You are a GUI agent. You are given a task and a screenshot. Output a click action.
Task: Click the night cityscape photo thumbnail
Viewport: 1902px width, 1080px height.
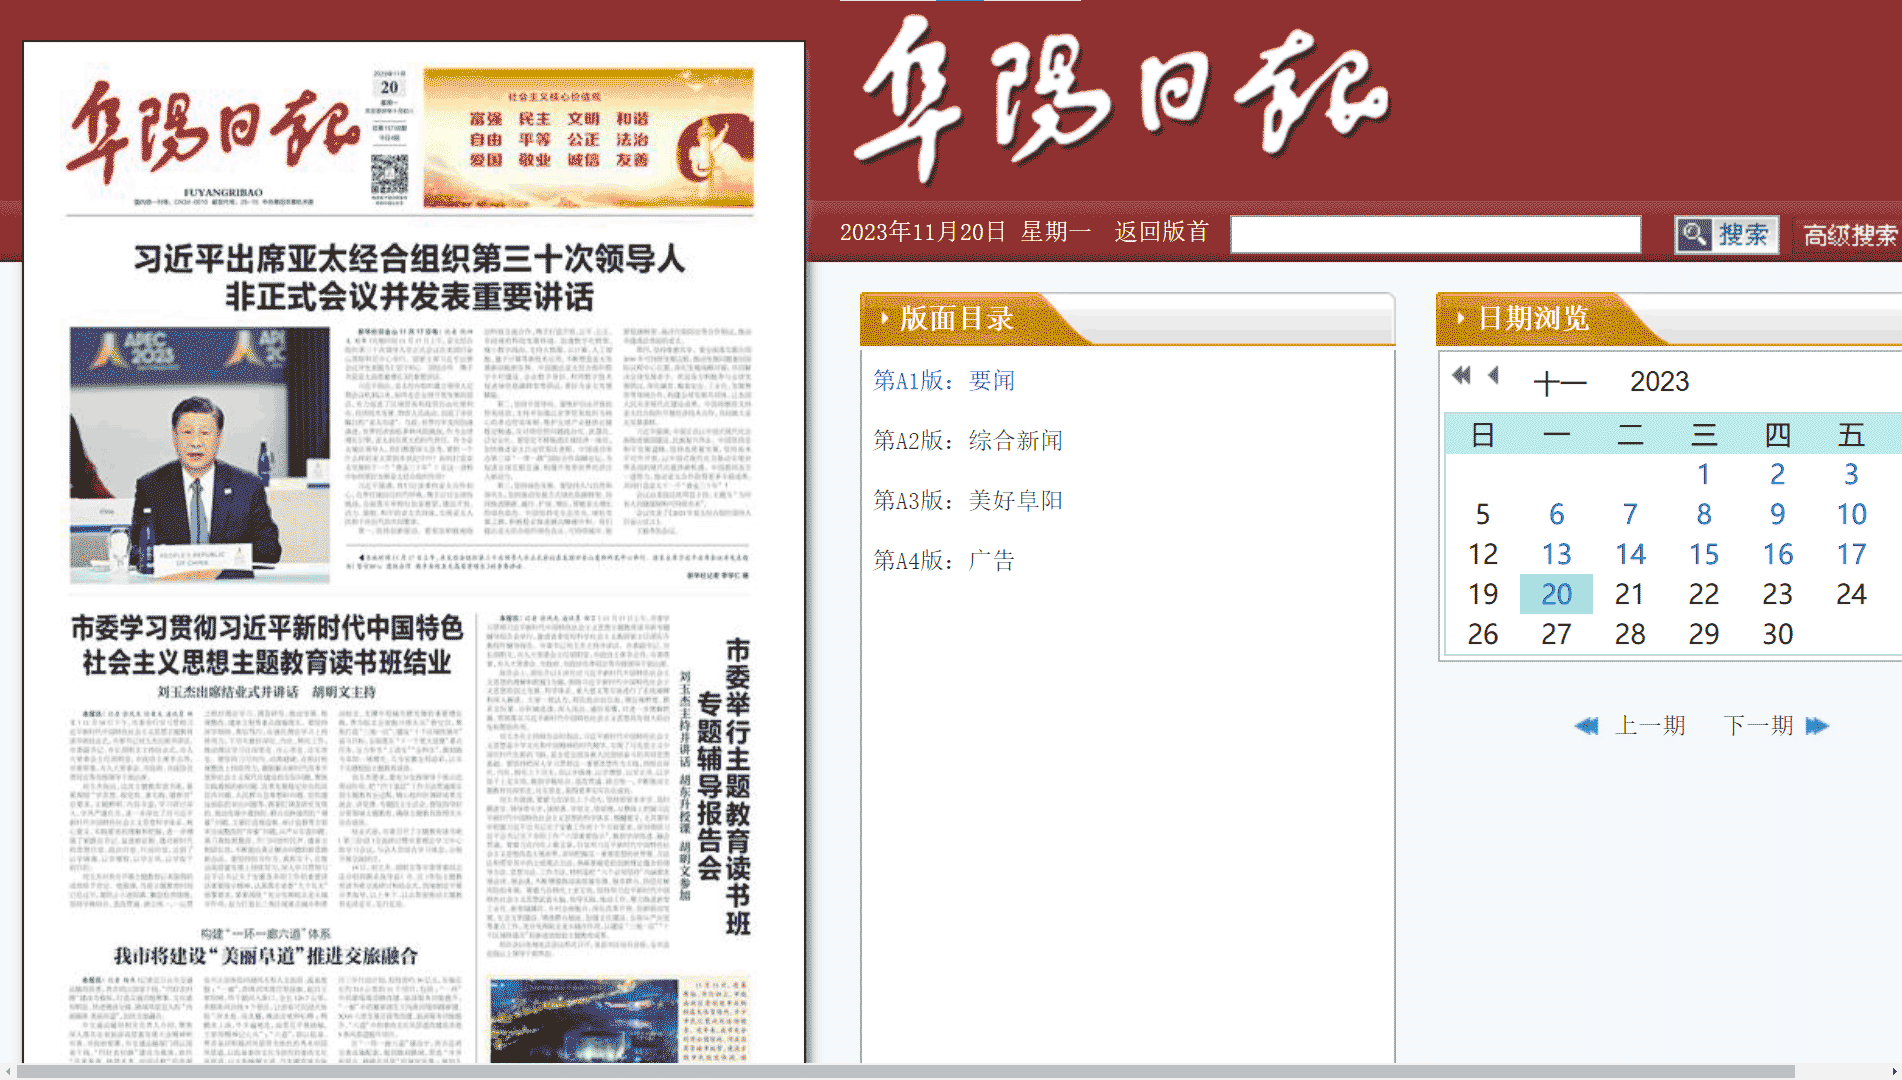click(584, 1020)
